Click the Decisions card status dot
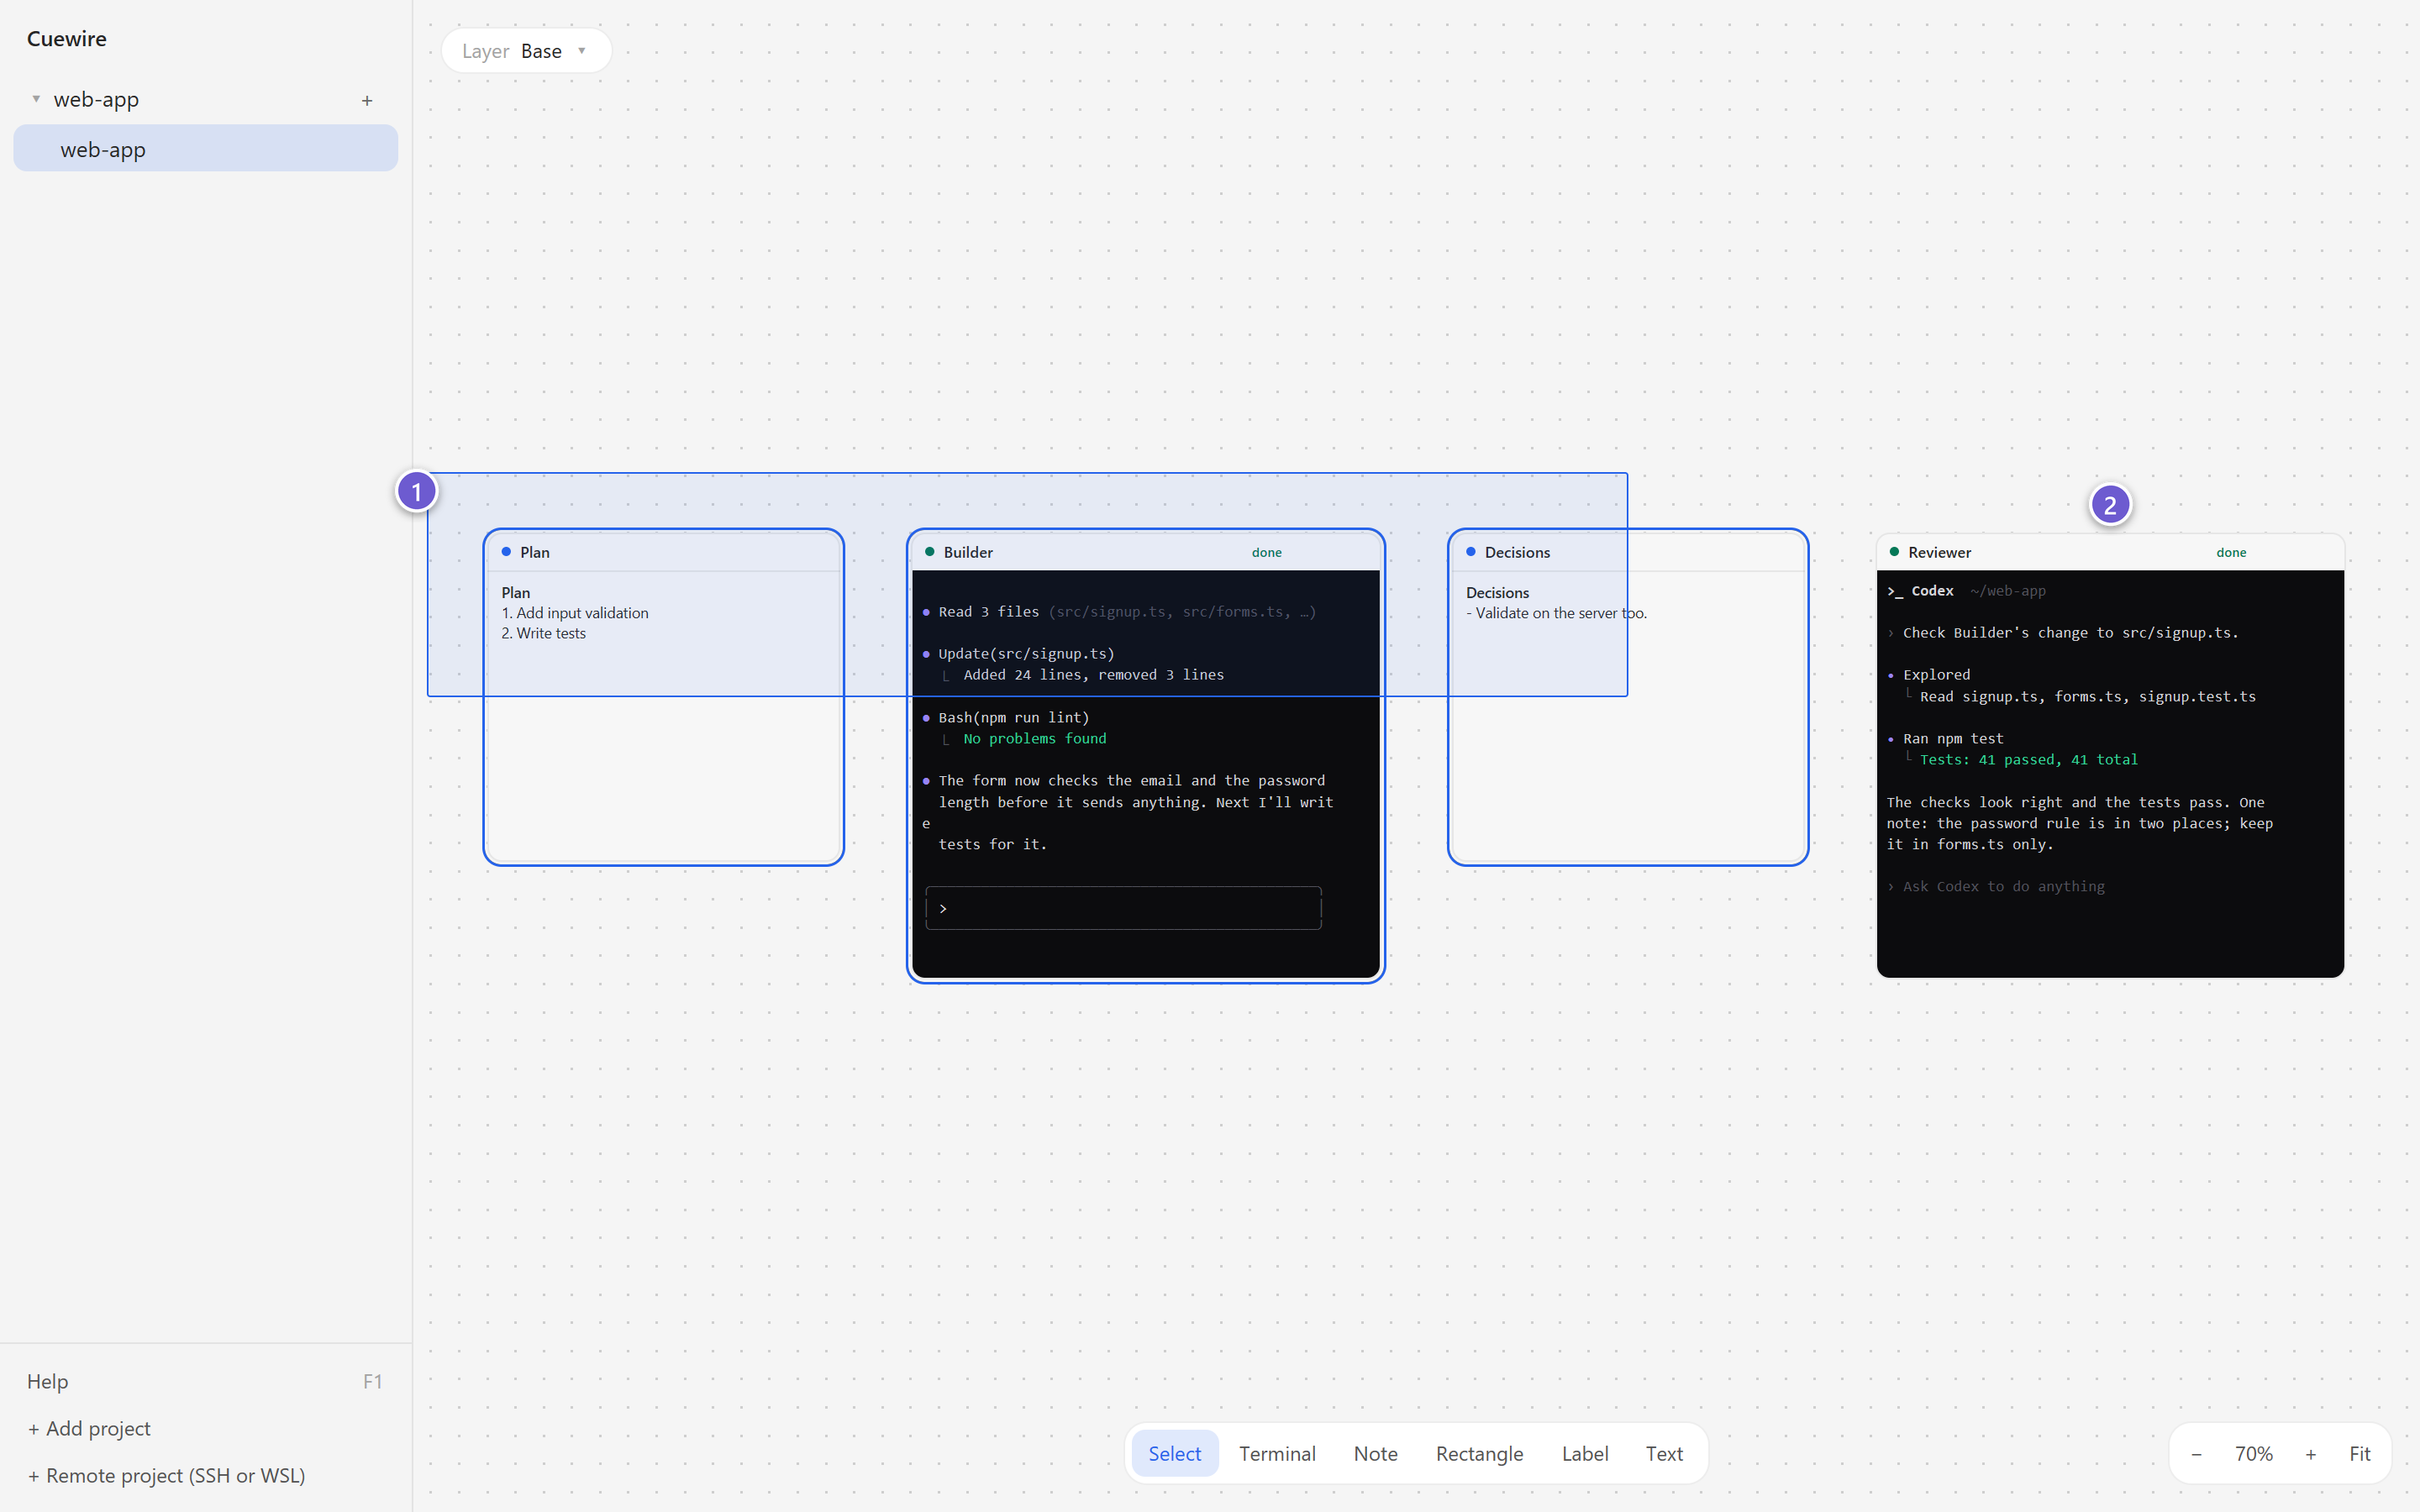The height and width of the screenshot is (1512, 2420). 1470,551
